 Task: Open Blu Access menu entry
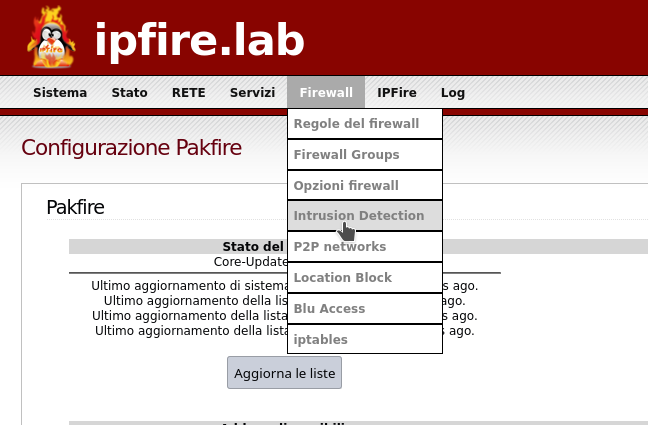coord(365,309)
